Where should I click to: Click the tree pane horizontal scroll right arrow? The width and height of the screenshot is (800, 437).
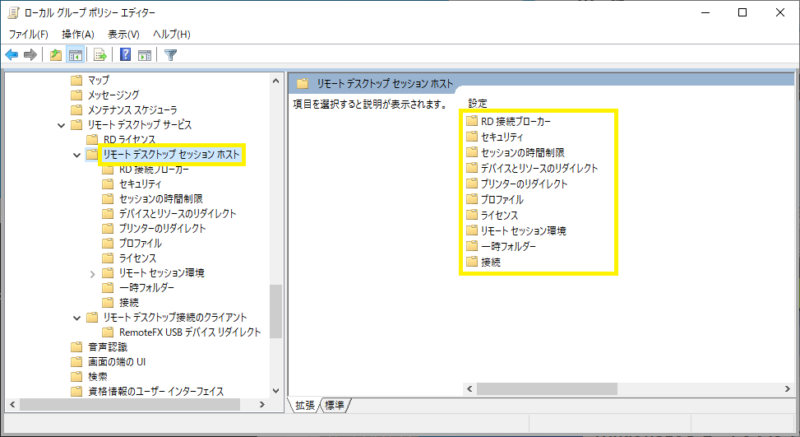(262, 404)
